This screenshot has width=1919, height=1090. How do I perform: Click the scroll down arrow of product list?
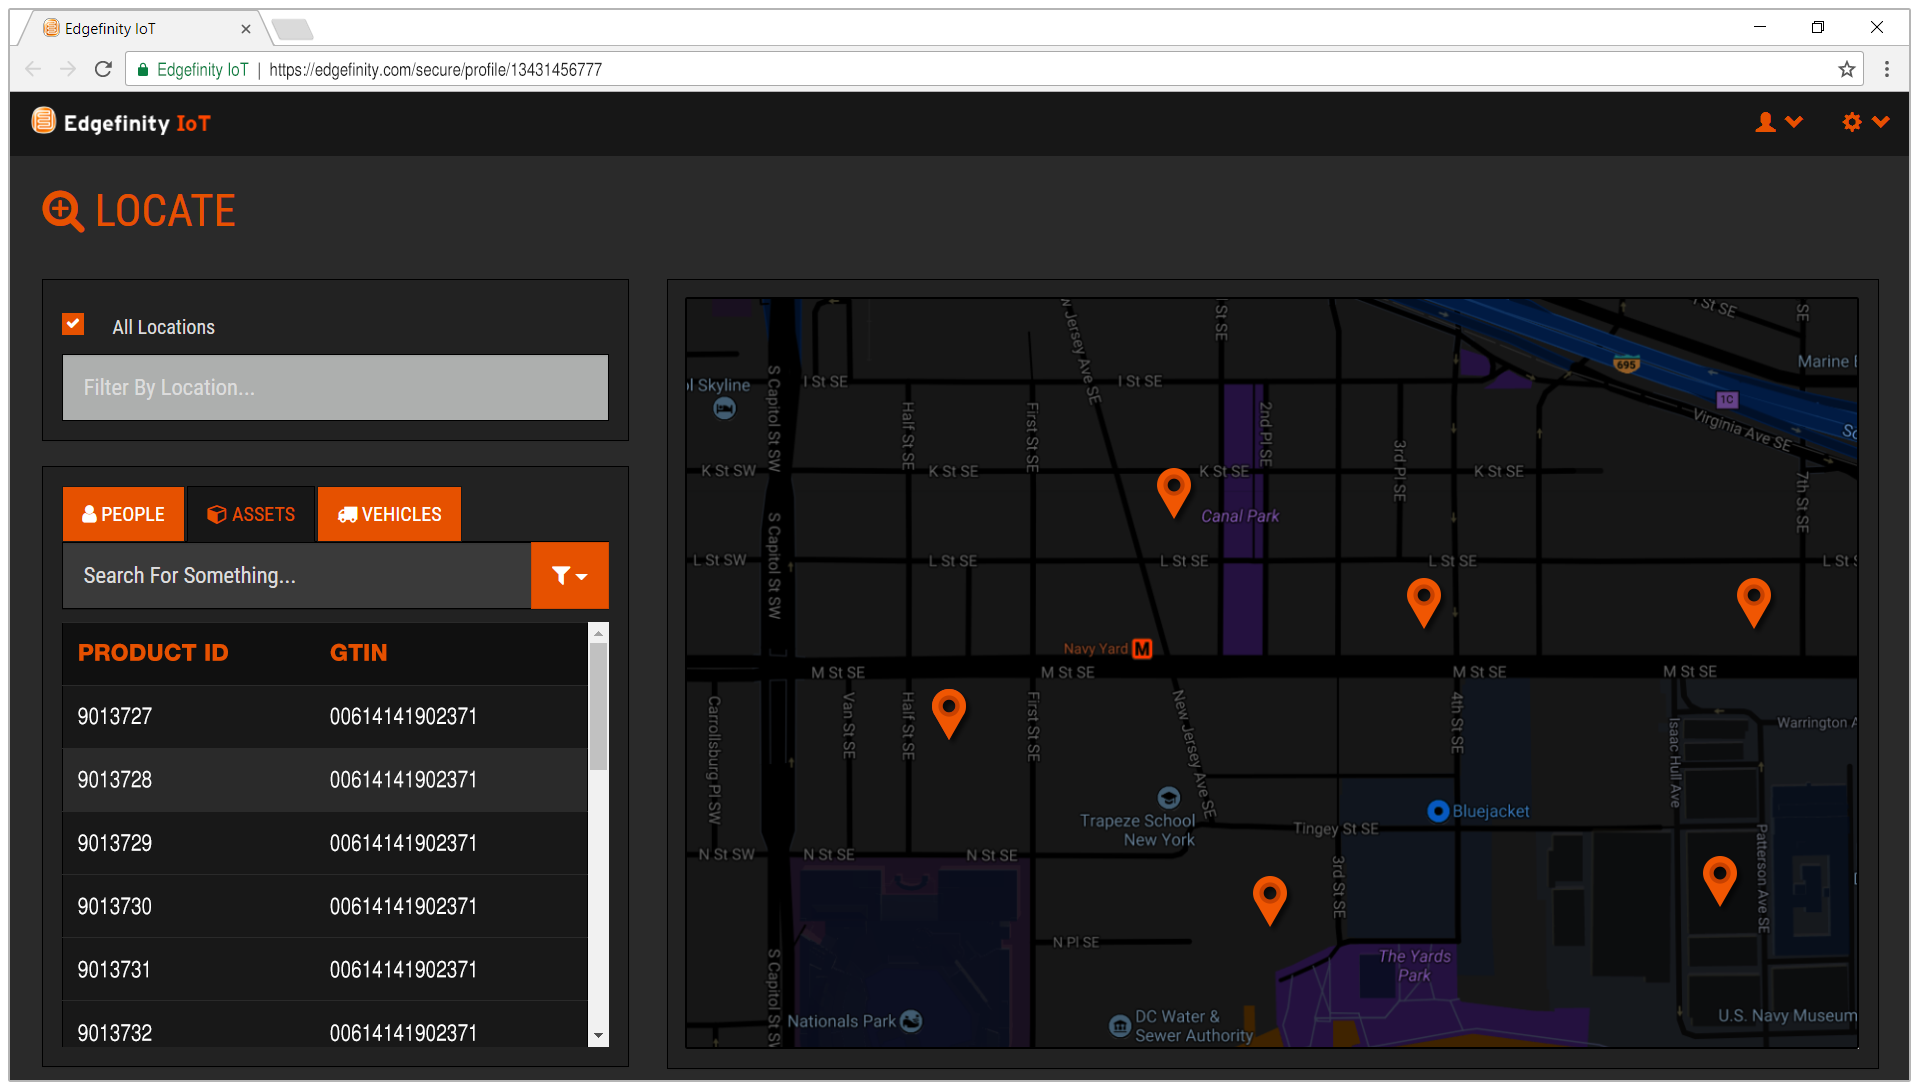[598, 1036]
